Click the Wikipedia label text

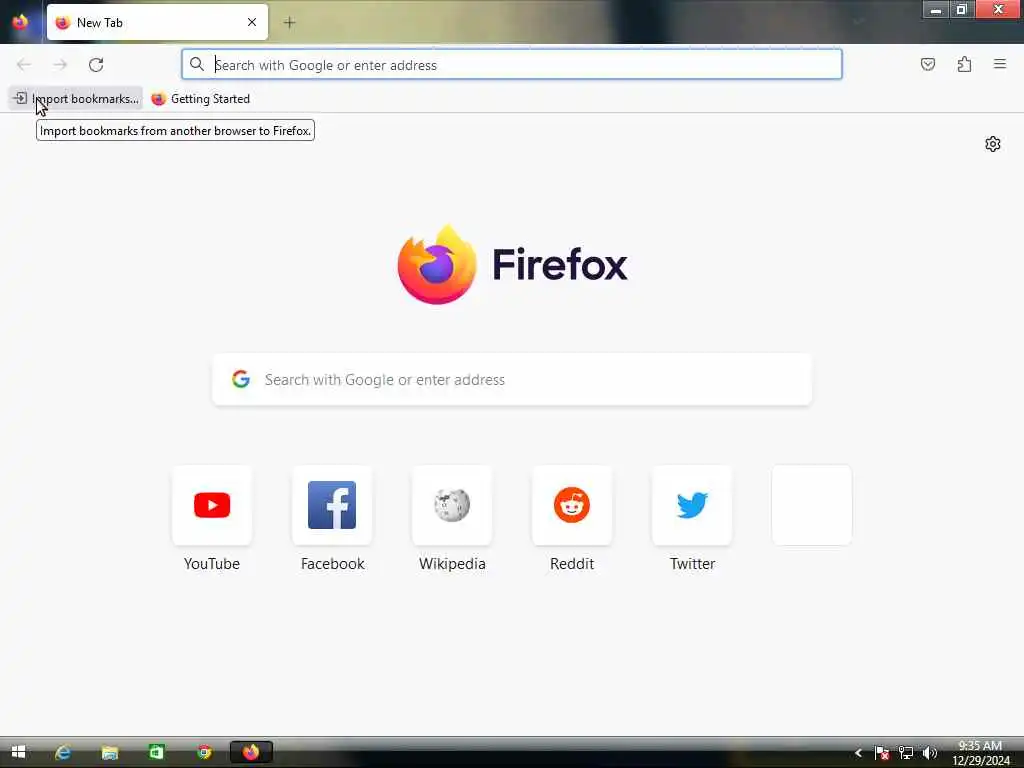click(x=452, y=564)
